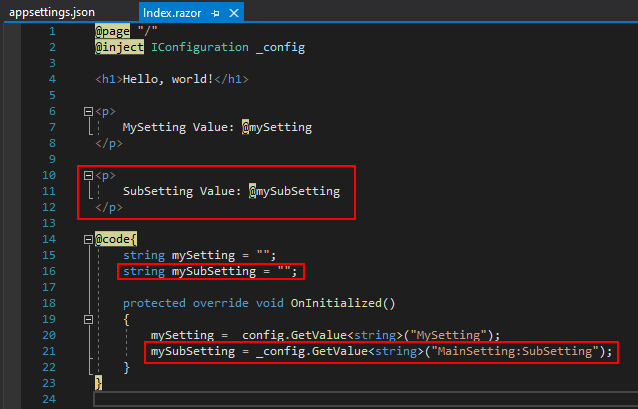
Task: Click line number 21 in the gutter
Action: [x=49, y=351]
